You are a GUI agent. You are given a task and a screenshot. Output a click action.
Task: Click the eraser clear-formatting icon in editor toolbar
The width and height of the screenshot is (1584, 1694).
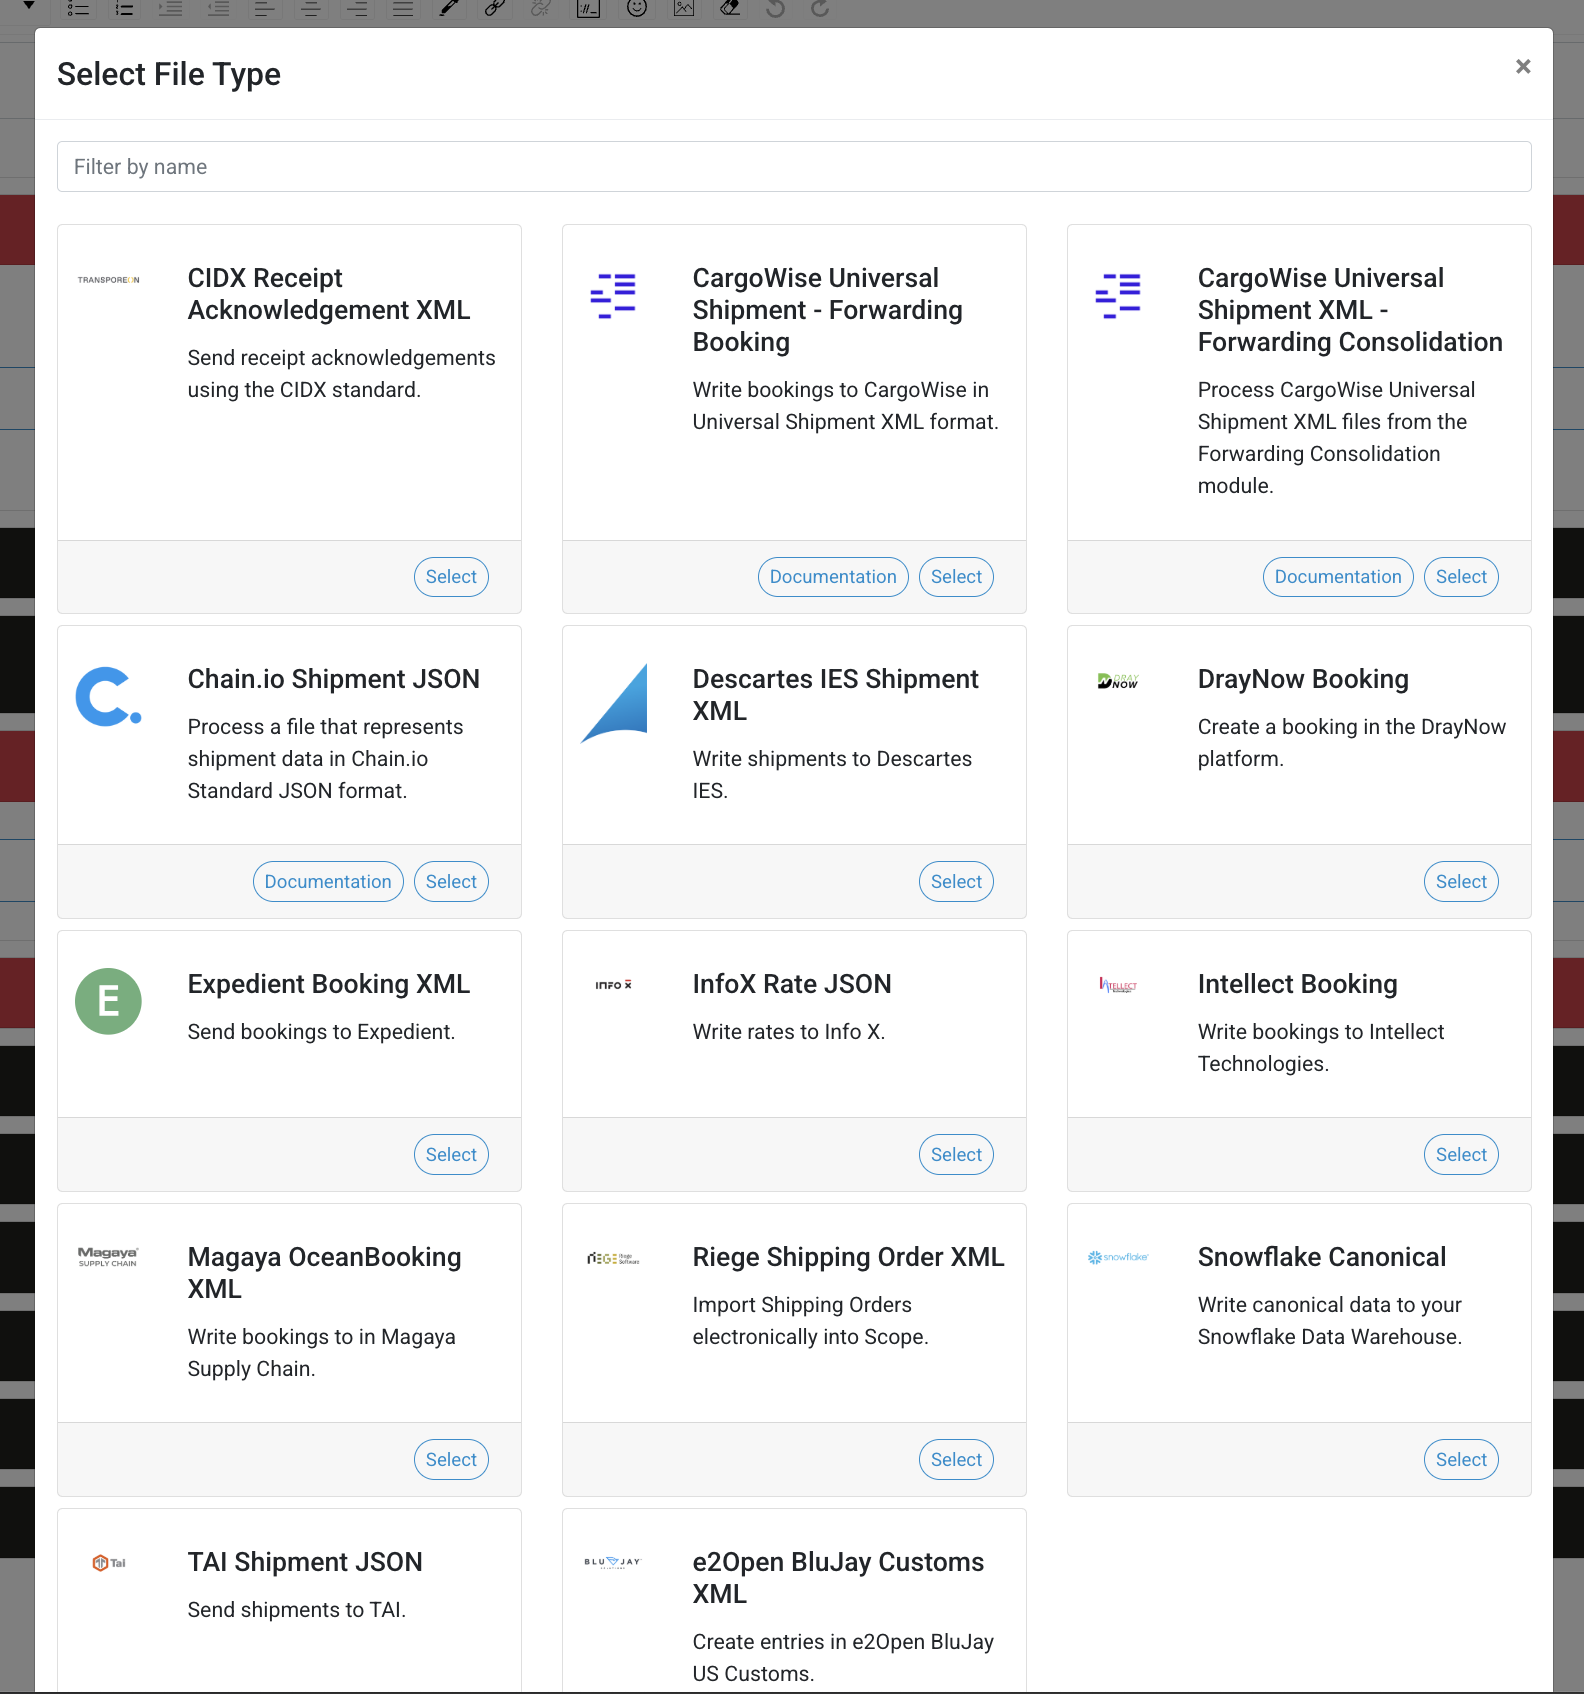tap(730, 8)
